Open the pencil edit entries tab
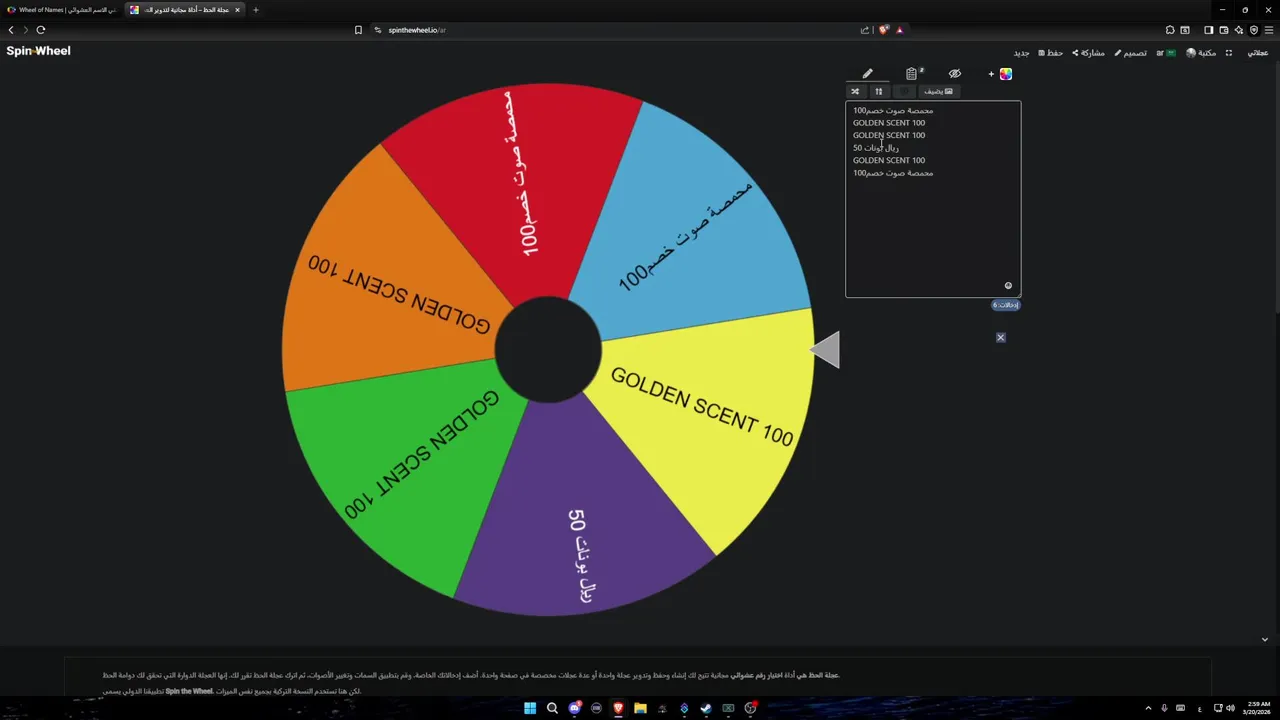1280x720 pixels. [867, 74]
